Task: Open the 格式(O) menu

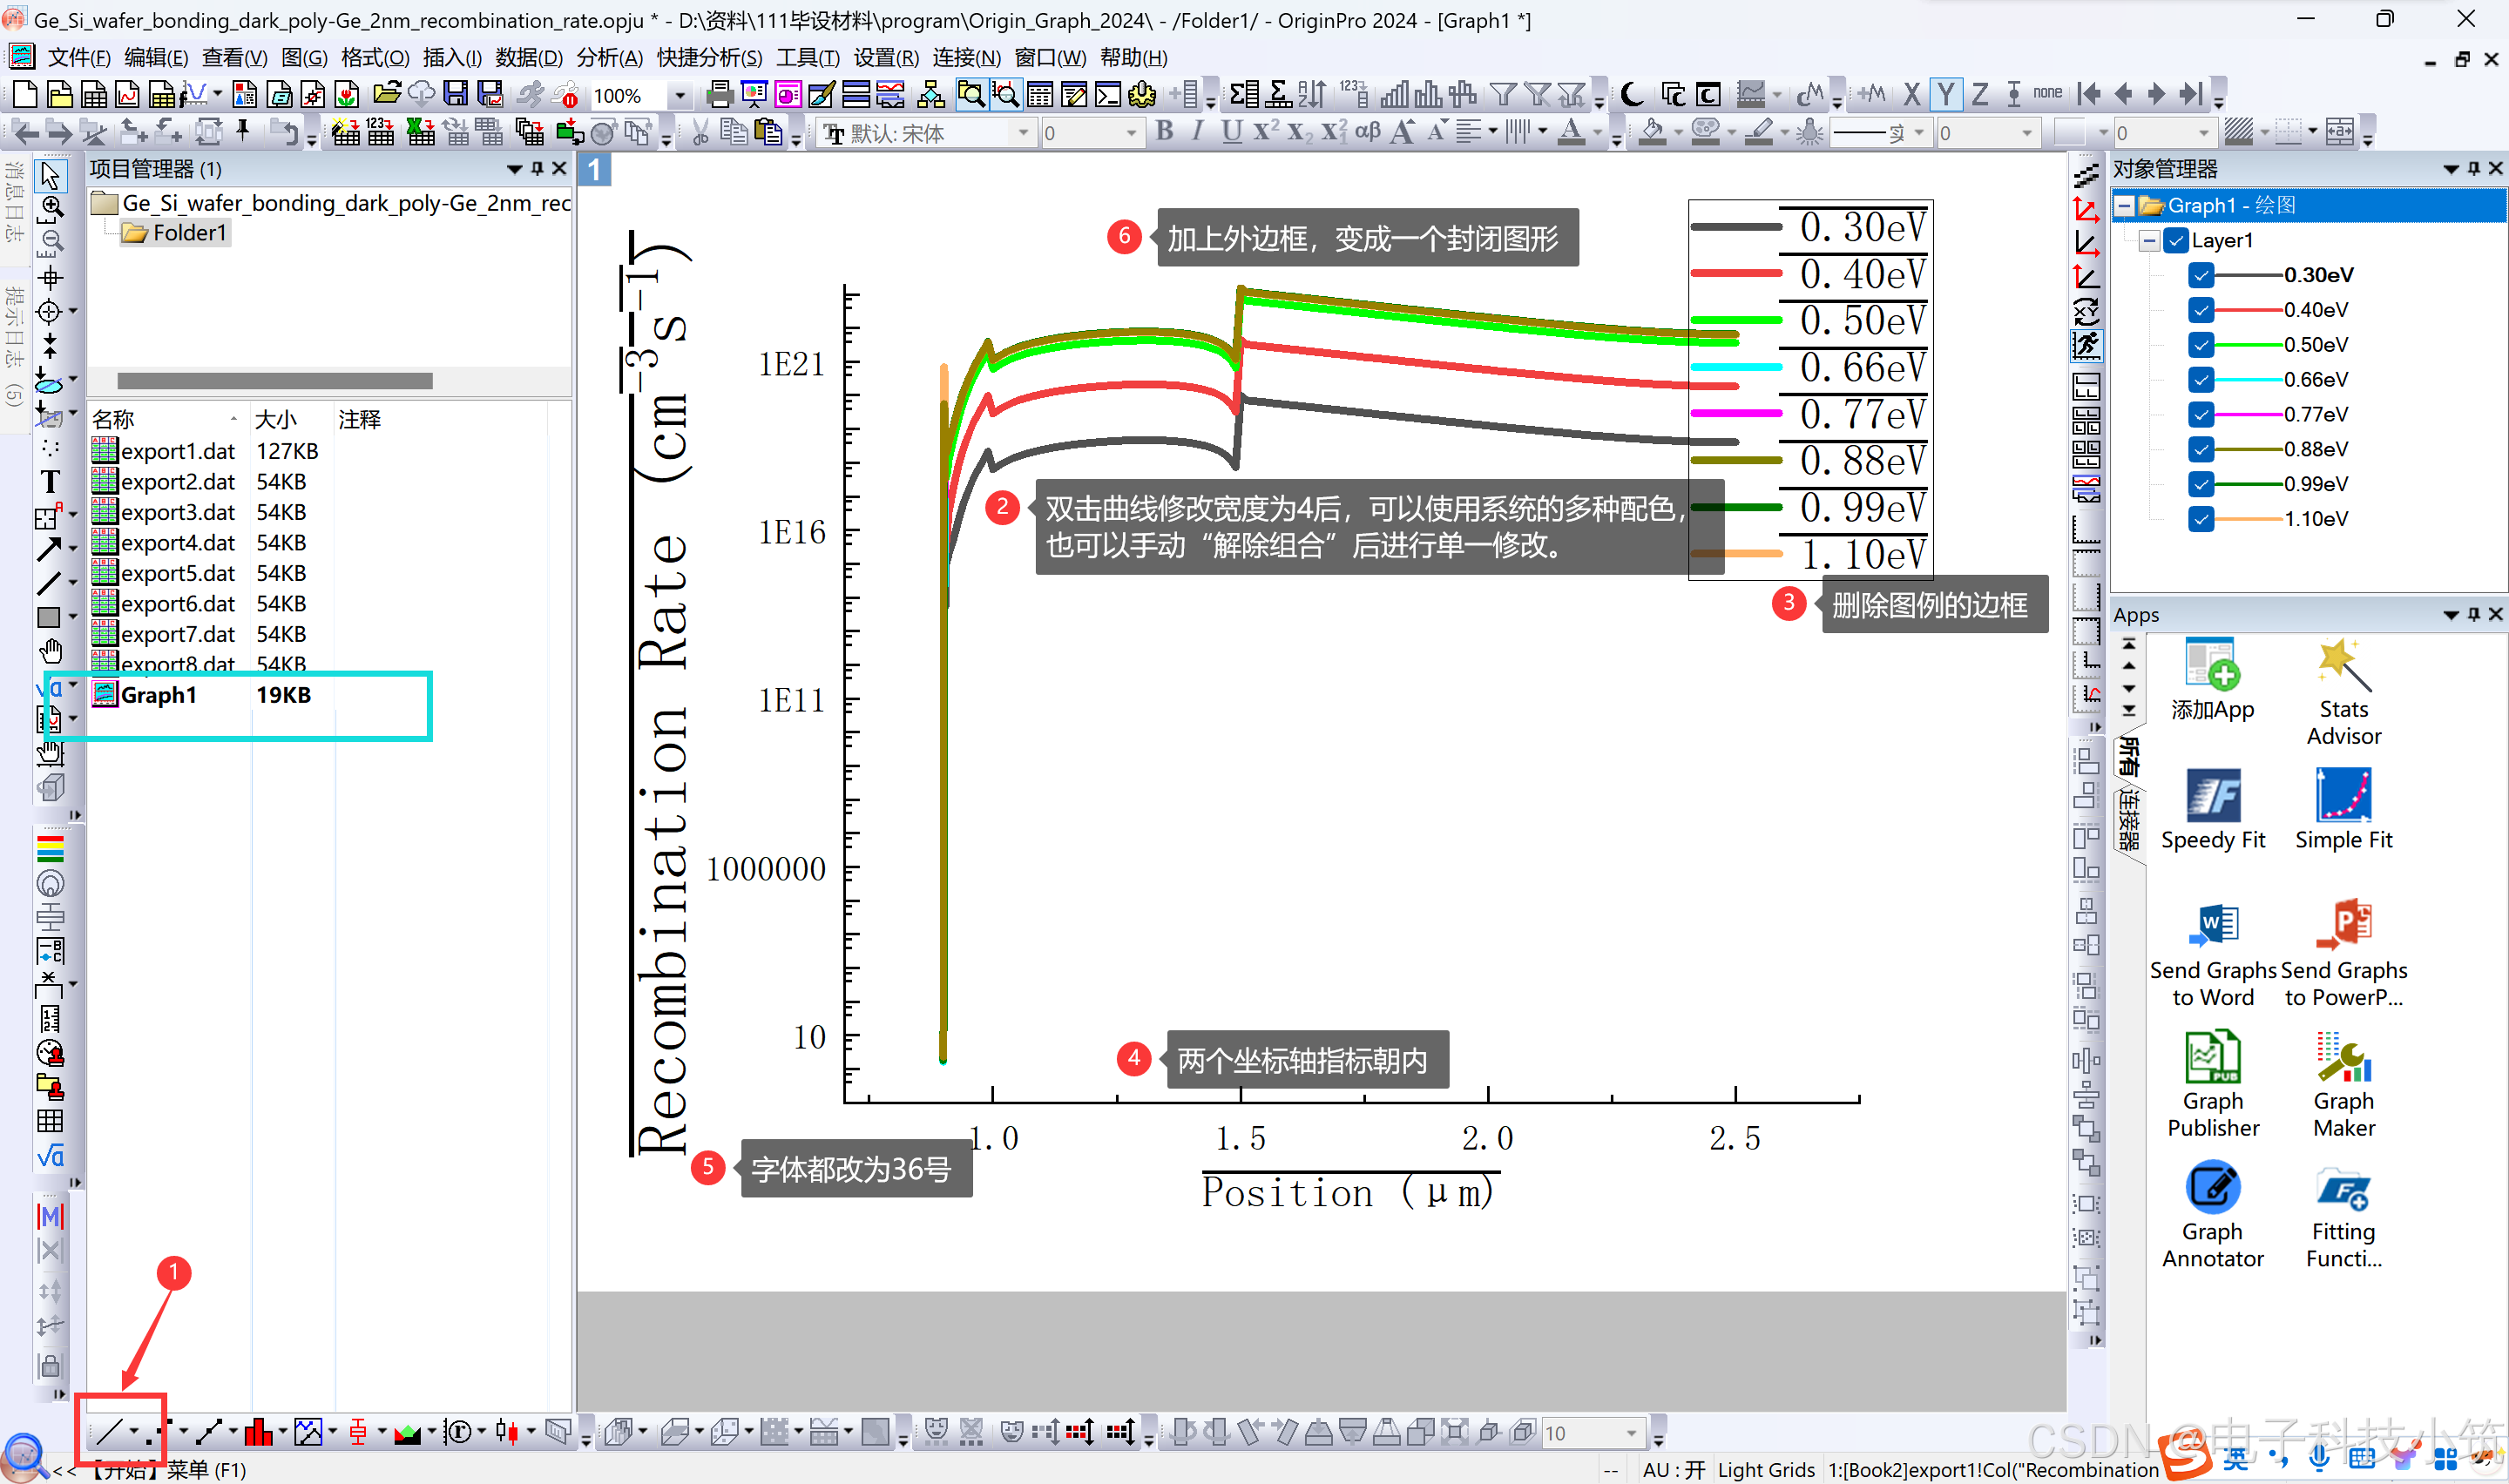Action: pos(374,58)
